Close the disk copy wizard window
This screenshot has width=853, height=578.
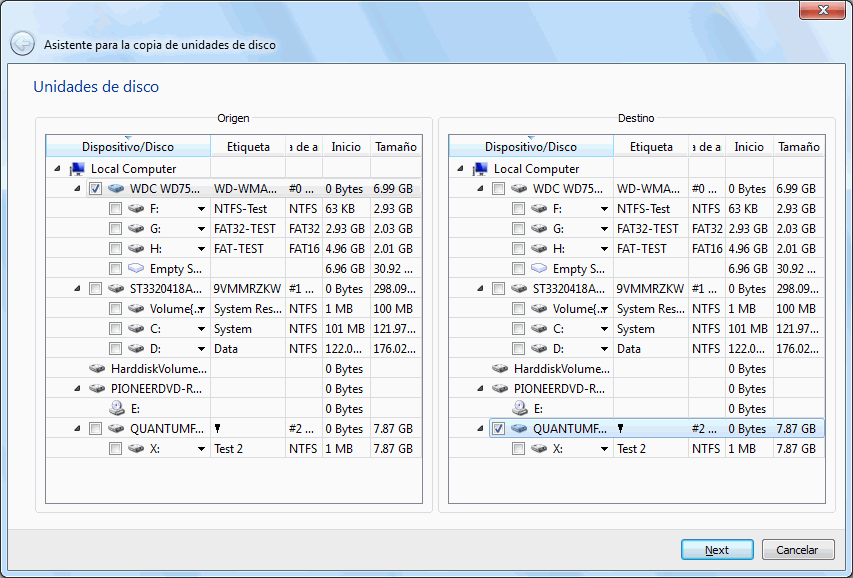click(823, 10)
